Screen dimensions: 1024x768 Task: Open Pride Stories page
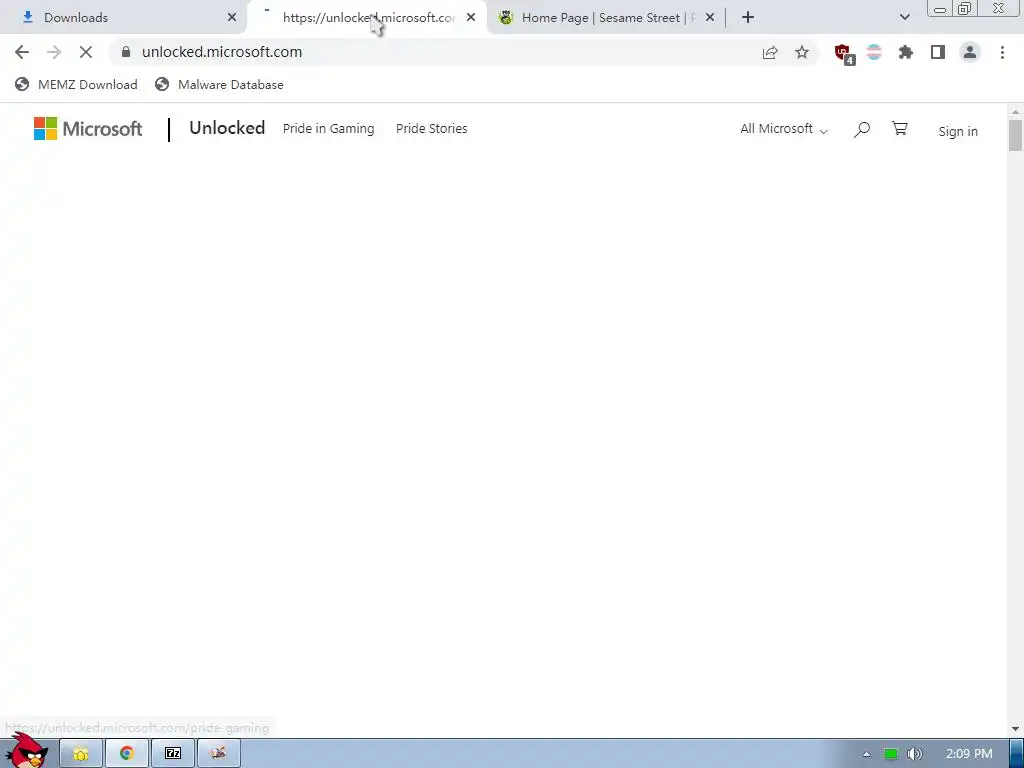pos(432,129)
